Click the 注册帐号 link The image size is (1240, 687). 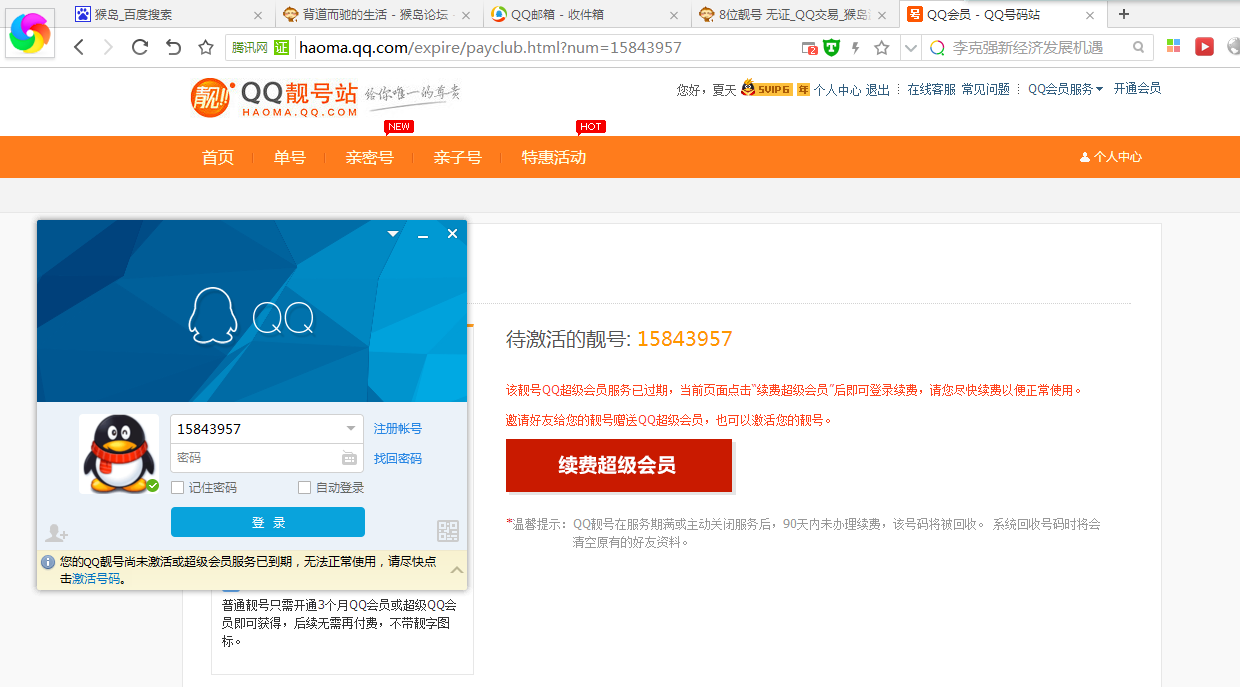398,429
